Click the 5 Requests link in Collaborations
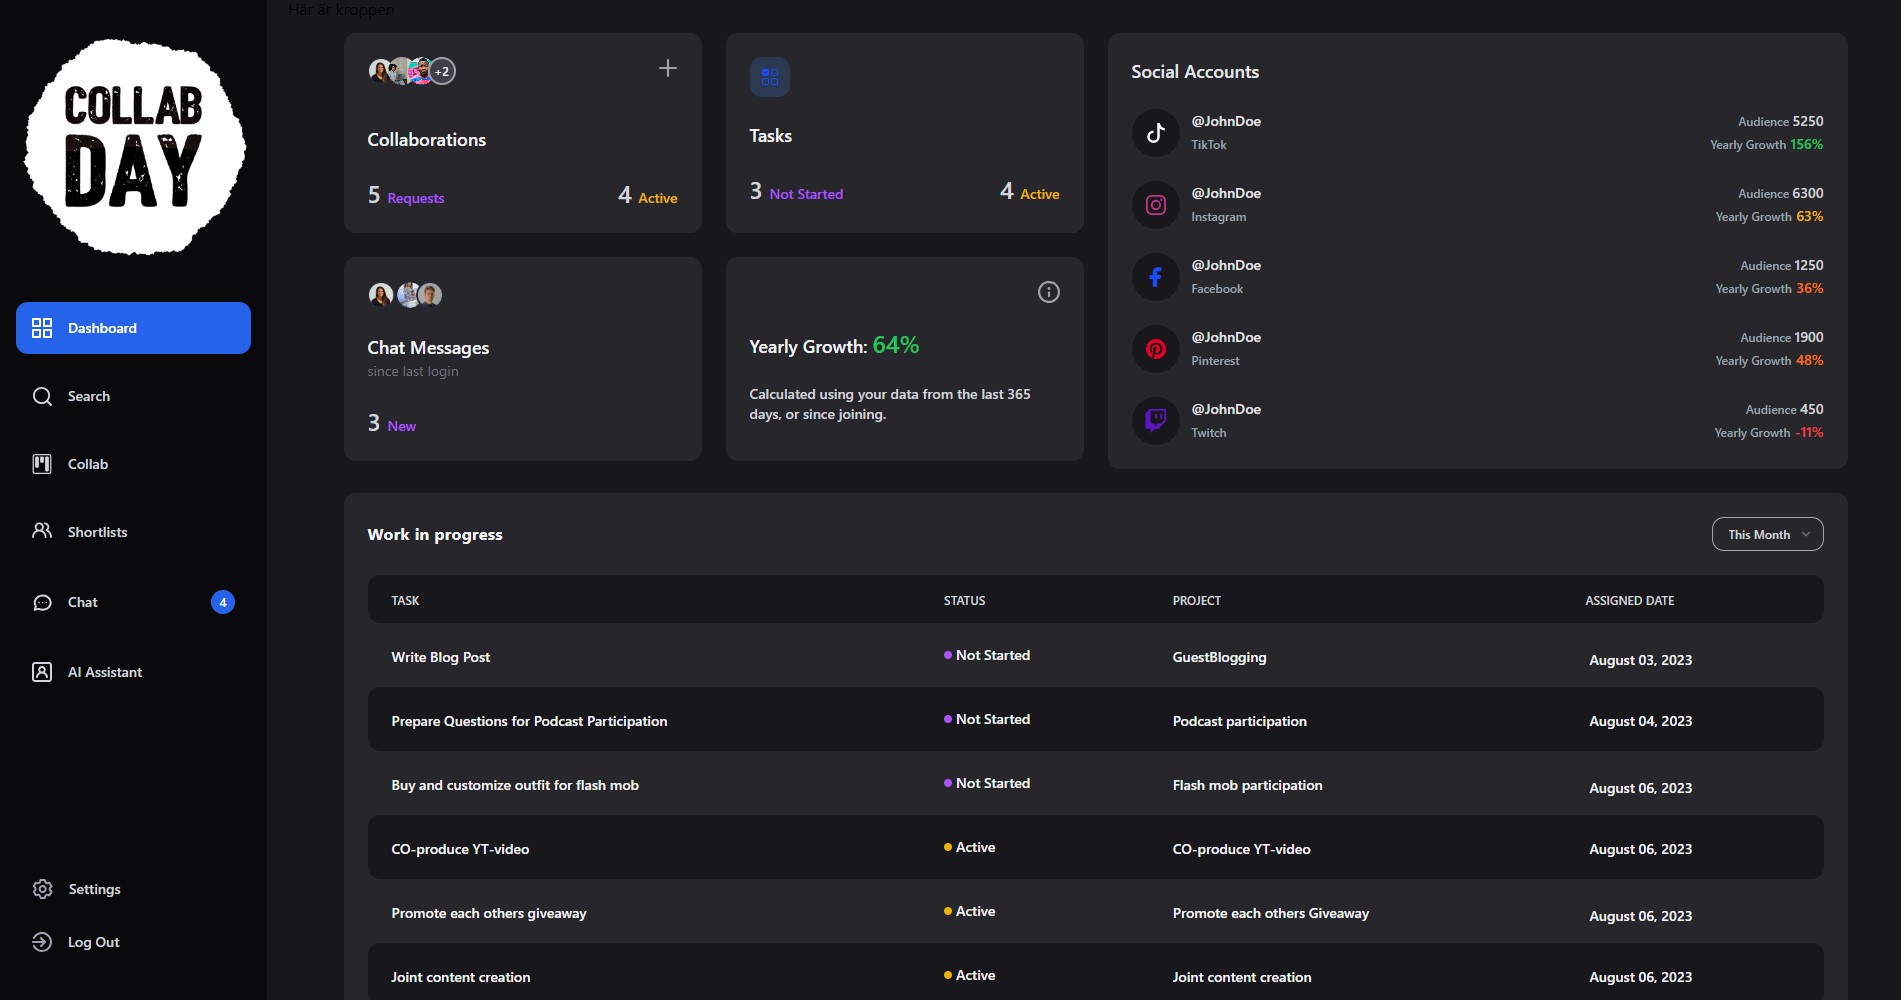This screenshot has width=1901, height=1000. pyautogui.click(x=406, y=196)
